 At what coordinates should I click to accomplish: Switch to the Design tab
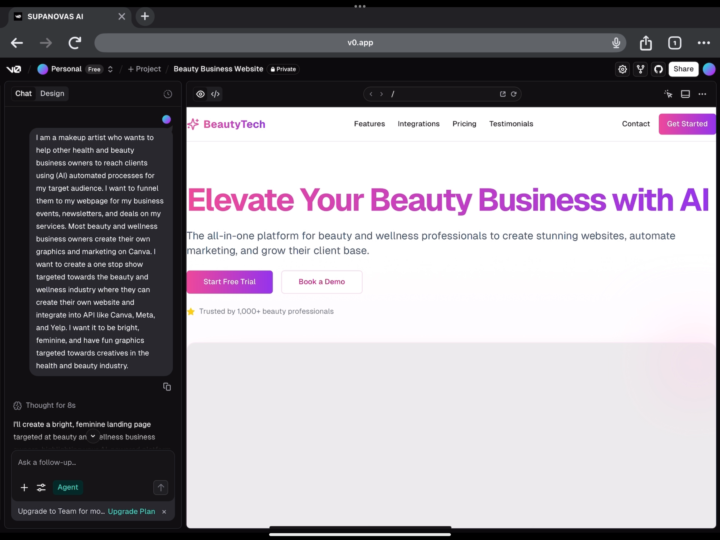click(52, 94)
